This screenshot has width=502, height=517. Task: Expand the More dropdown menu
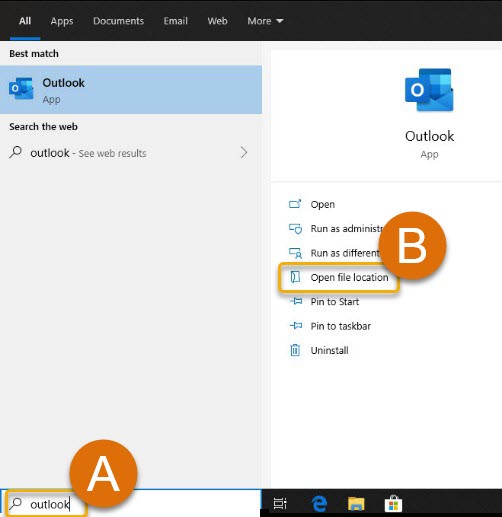265,21
